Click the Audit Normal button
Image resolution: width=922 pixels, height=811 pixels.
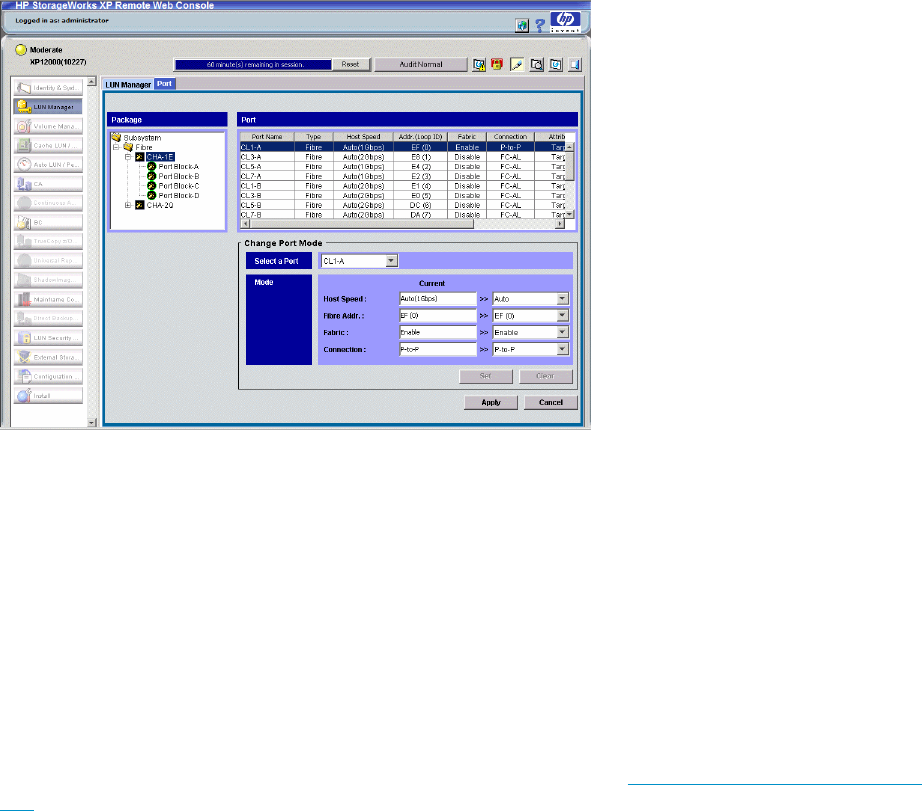click(x=421, y=65)
